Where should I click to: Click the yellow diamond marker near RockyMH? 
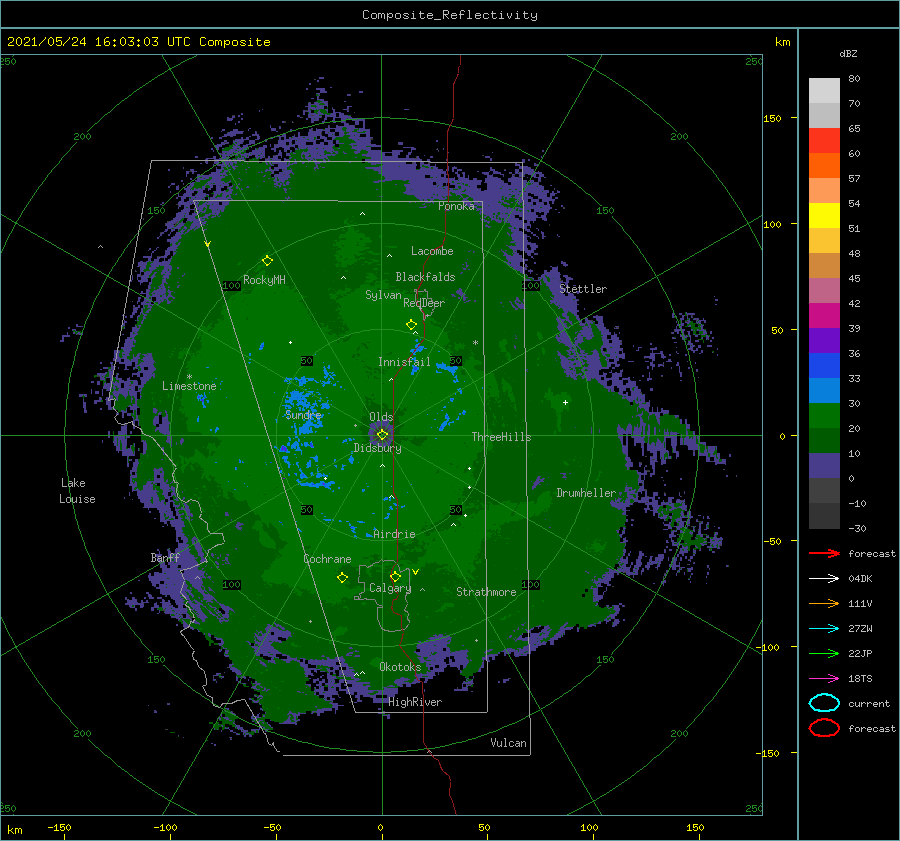267,261
